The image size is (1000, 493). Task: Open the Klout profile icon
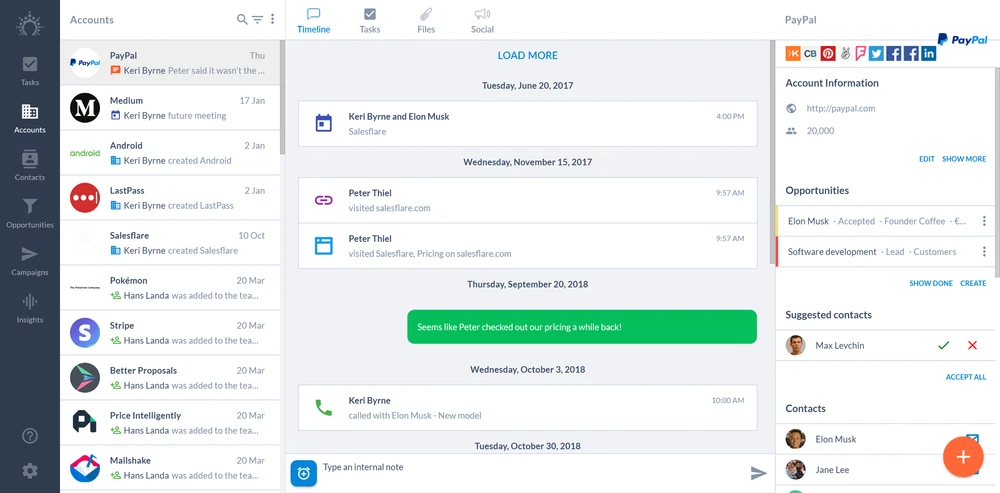(793, 54)
